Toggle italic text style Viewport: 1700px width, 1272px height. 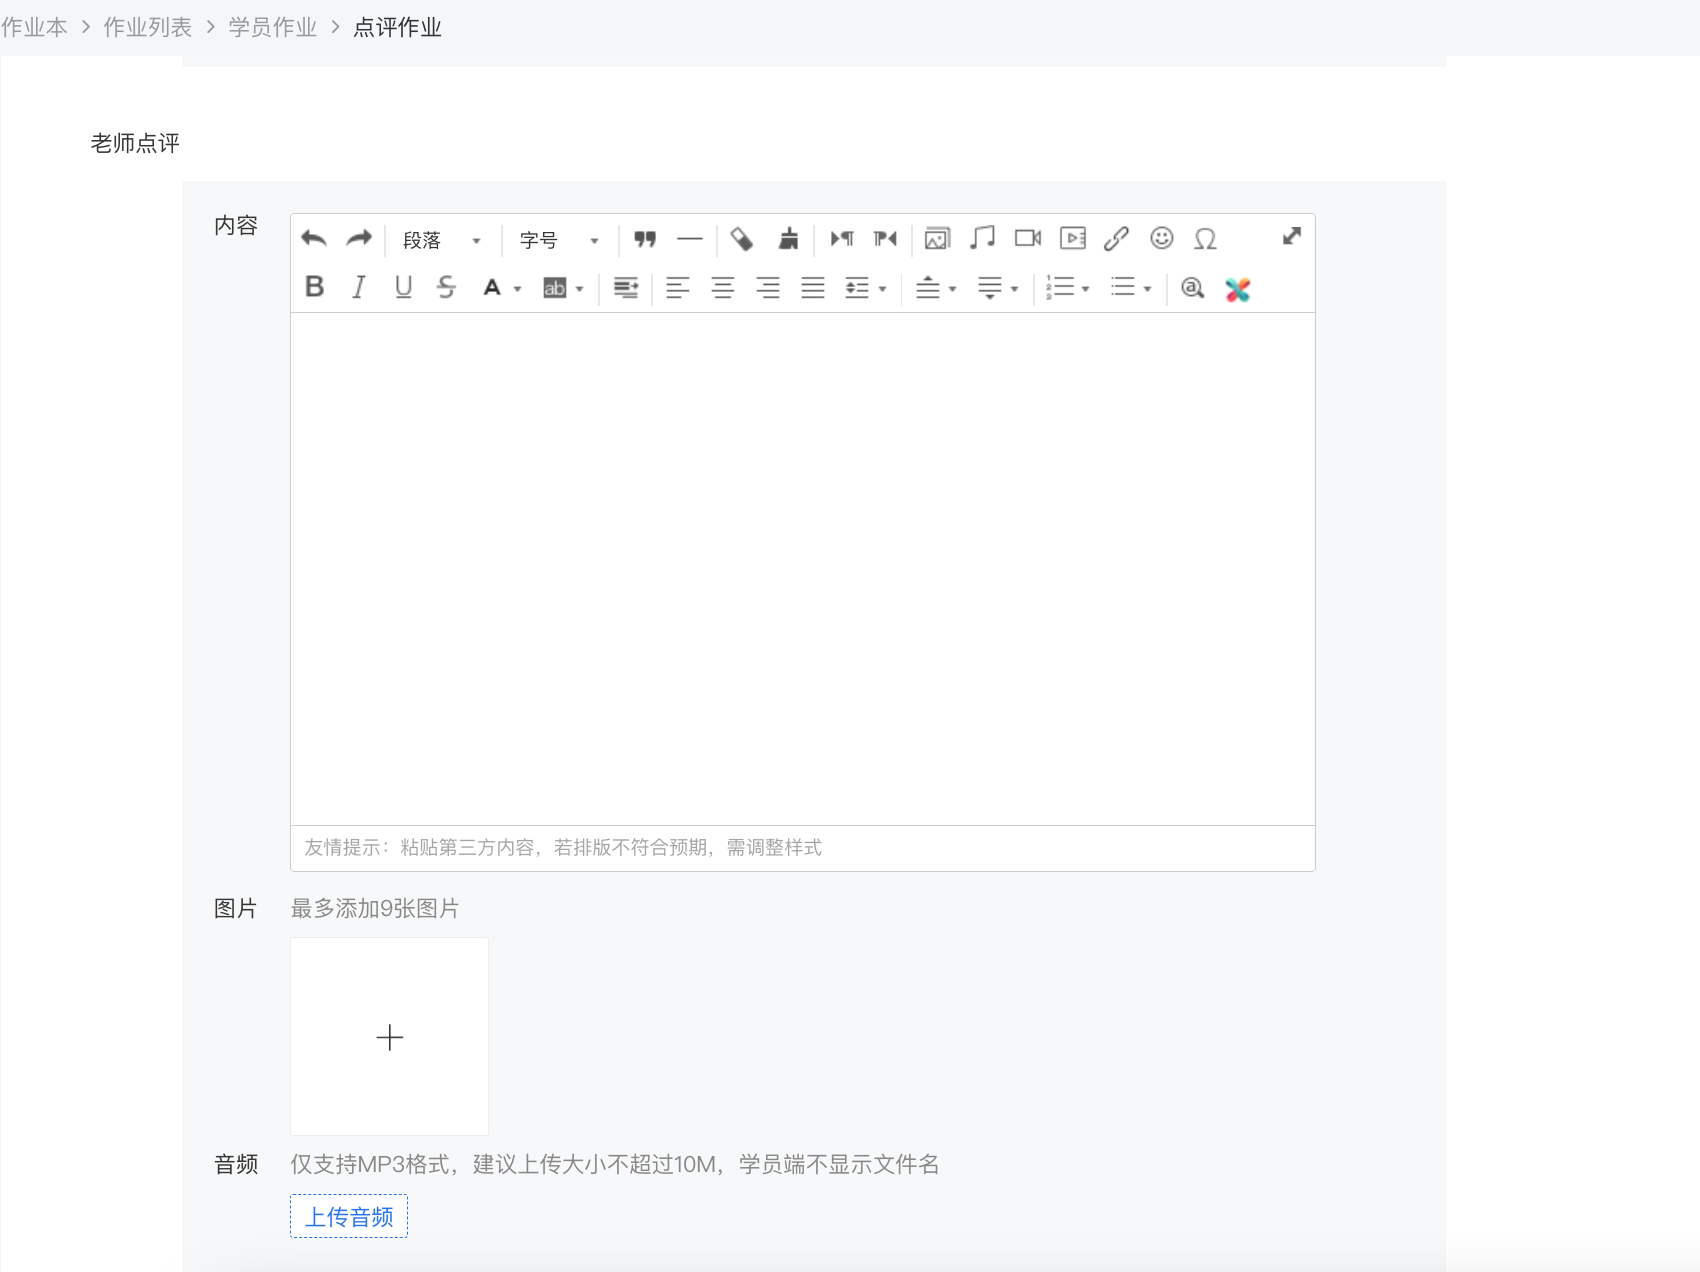tap(358, 287)
